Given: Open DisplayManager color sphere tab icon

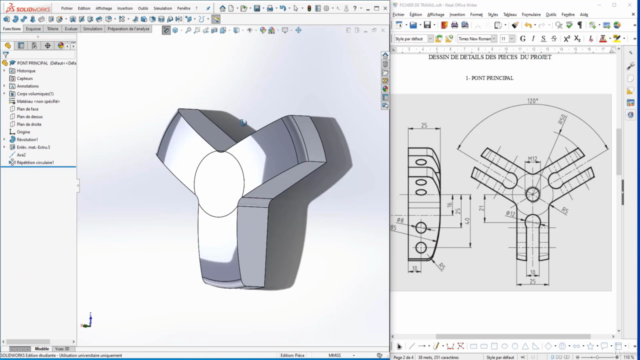Looking at the screenshot, I should (x=61, y=46).
